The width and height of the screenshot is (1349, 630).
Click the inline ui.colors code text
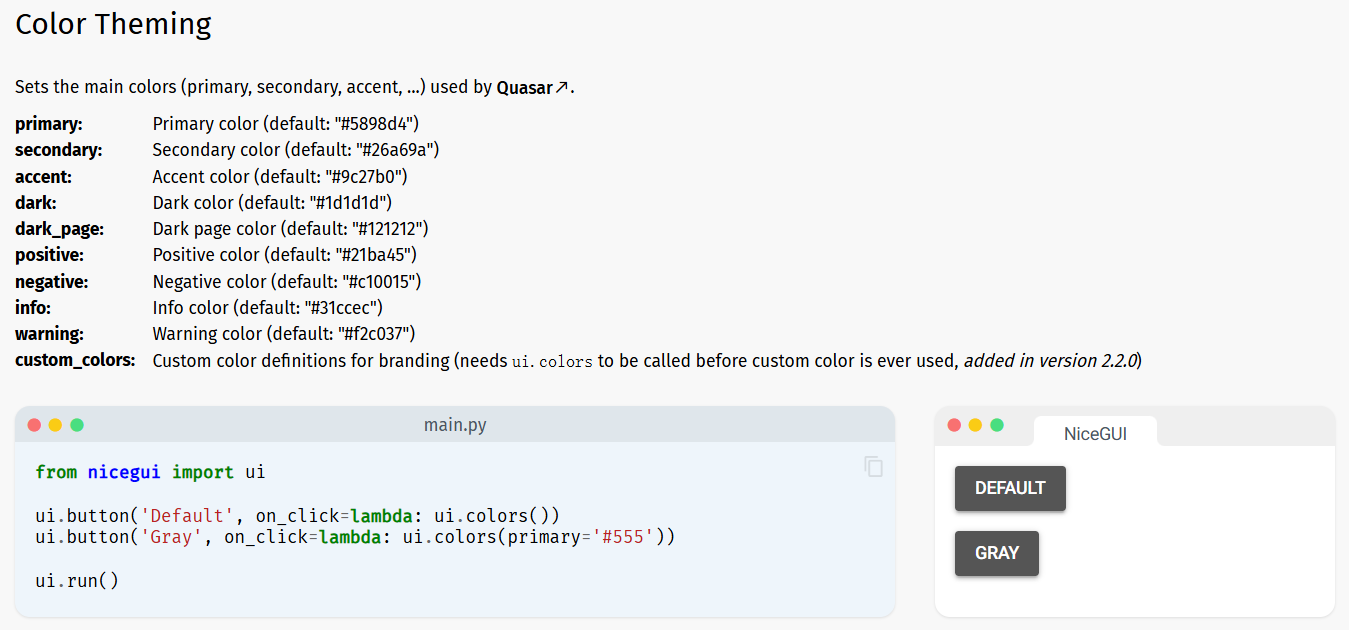click(552, 361)
